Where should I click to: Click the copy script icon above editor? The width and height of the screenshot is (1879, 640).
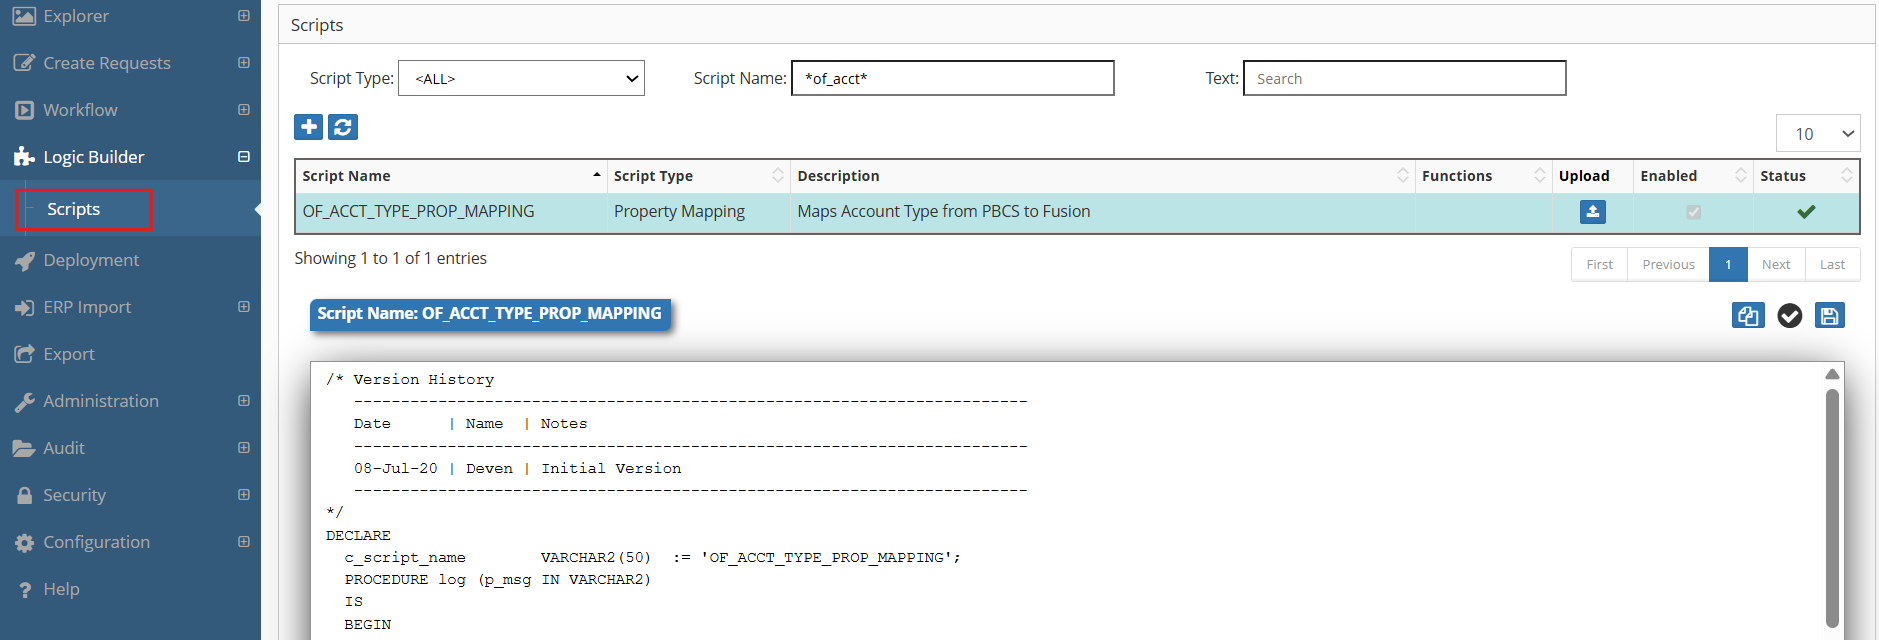click(x=1747, y=316)
